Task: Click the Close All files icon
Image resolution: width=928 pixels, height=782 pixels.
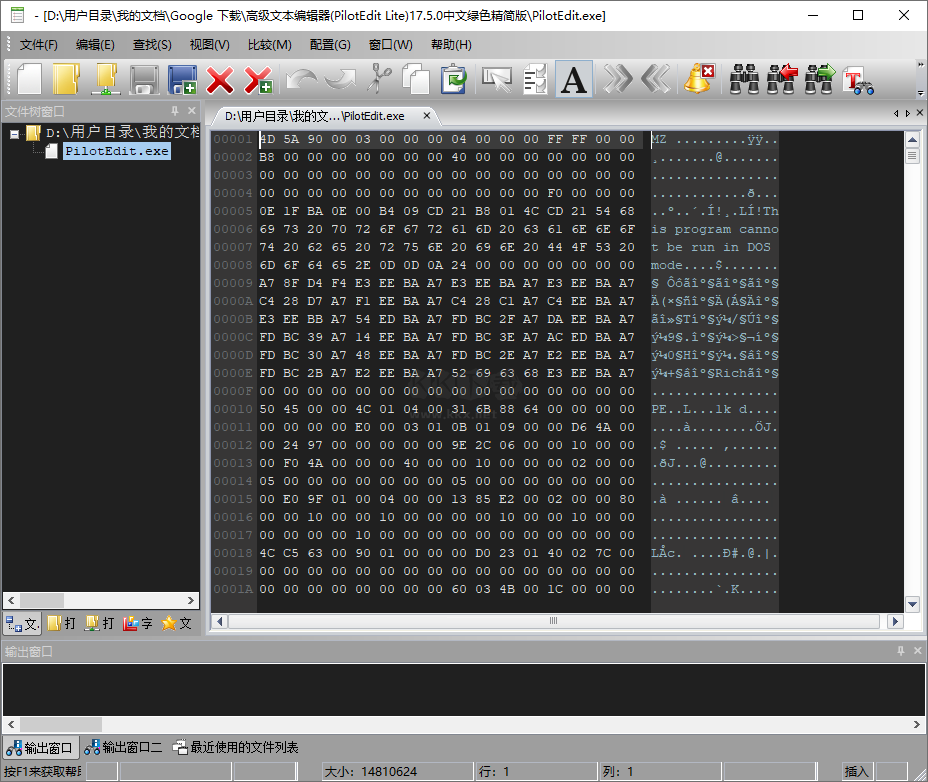Action: click(259, 79)
